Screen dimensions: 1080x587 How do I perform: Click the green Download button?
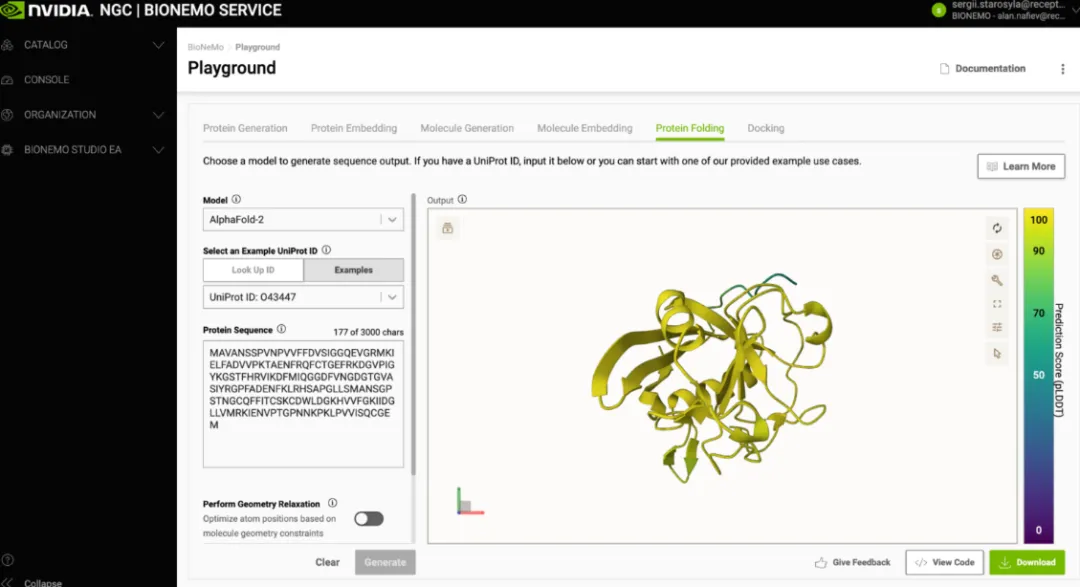1027,562
